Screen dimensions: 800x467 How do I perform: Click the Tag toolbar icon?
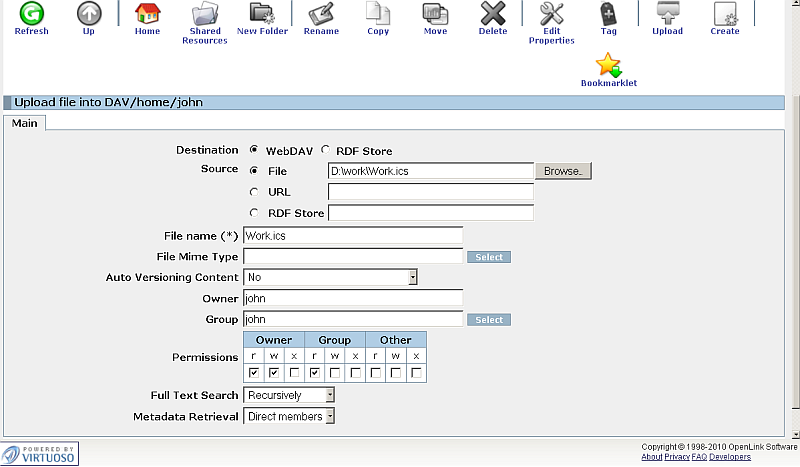click(x=608, y=15)
